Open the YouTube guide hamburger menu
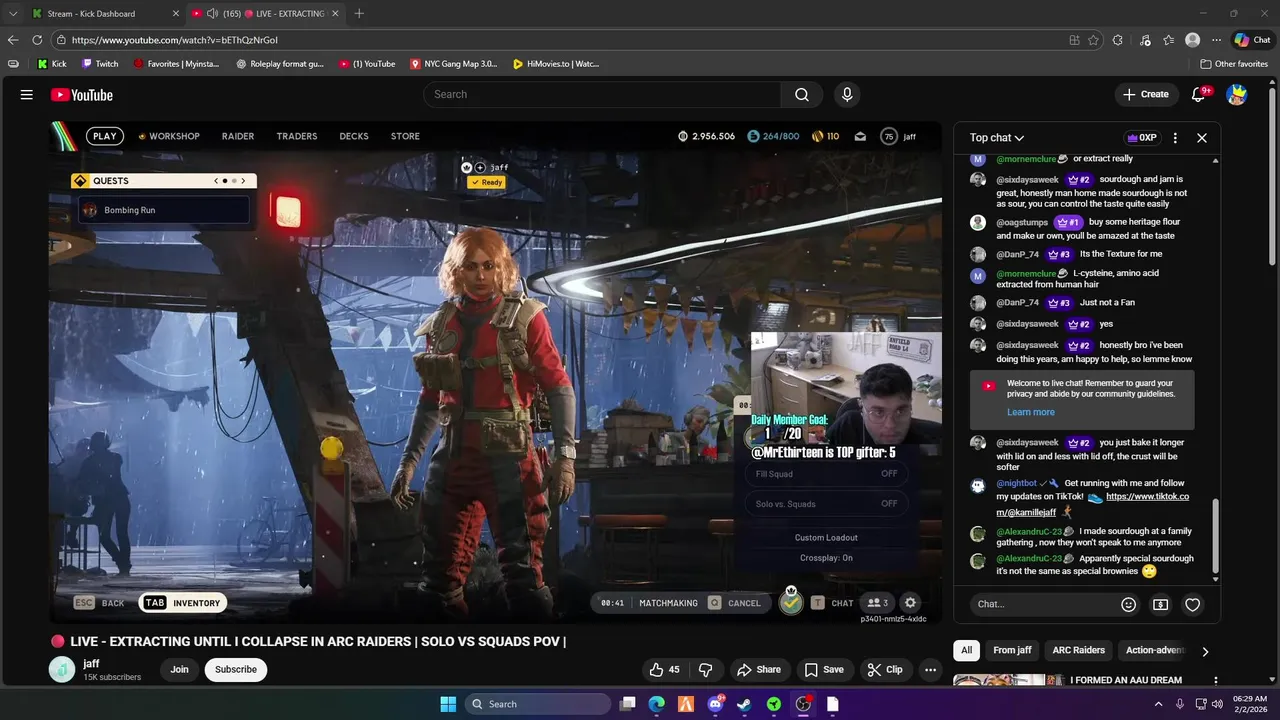Image resolution: width=1280 pixels, height=720 pixels. (26, 95)
